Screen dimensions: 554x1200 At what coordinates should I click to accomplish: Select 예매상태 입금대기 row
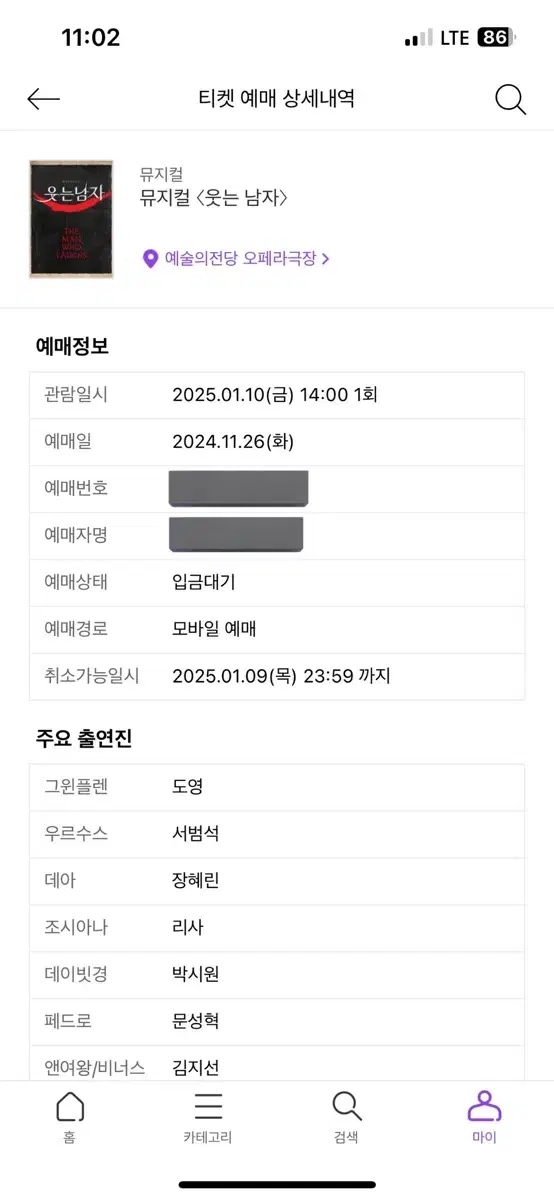click(x=277, y=582)
